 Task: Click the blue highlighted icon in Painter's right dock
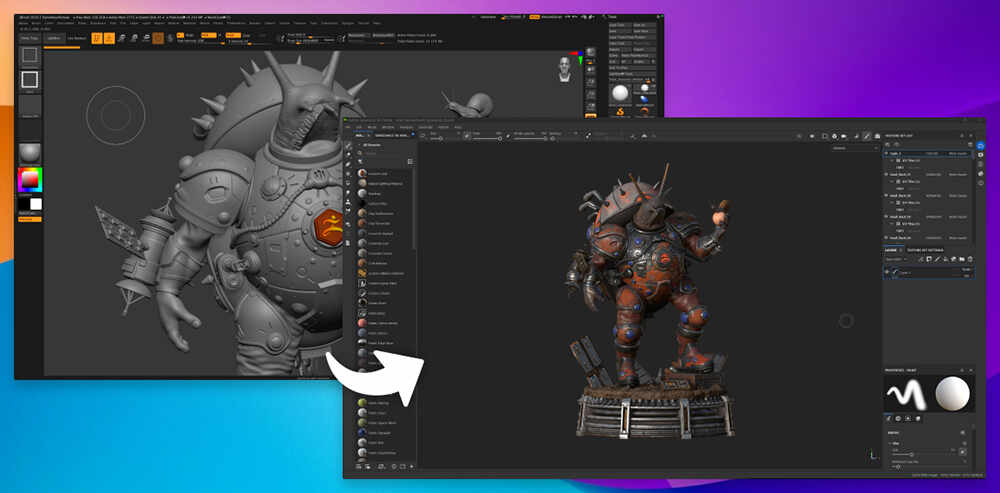click(980, 146)
